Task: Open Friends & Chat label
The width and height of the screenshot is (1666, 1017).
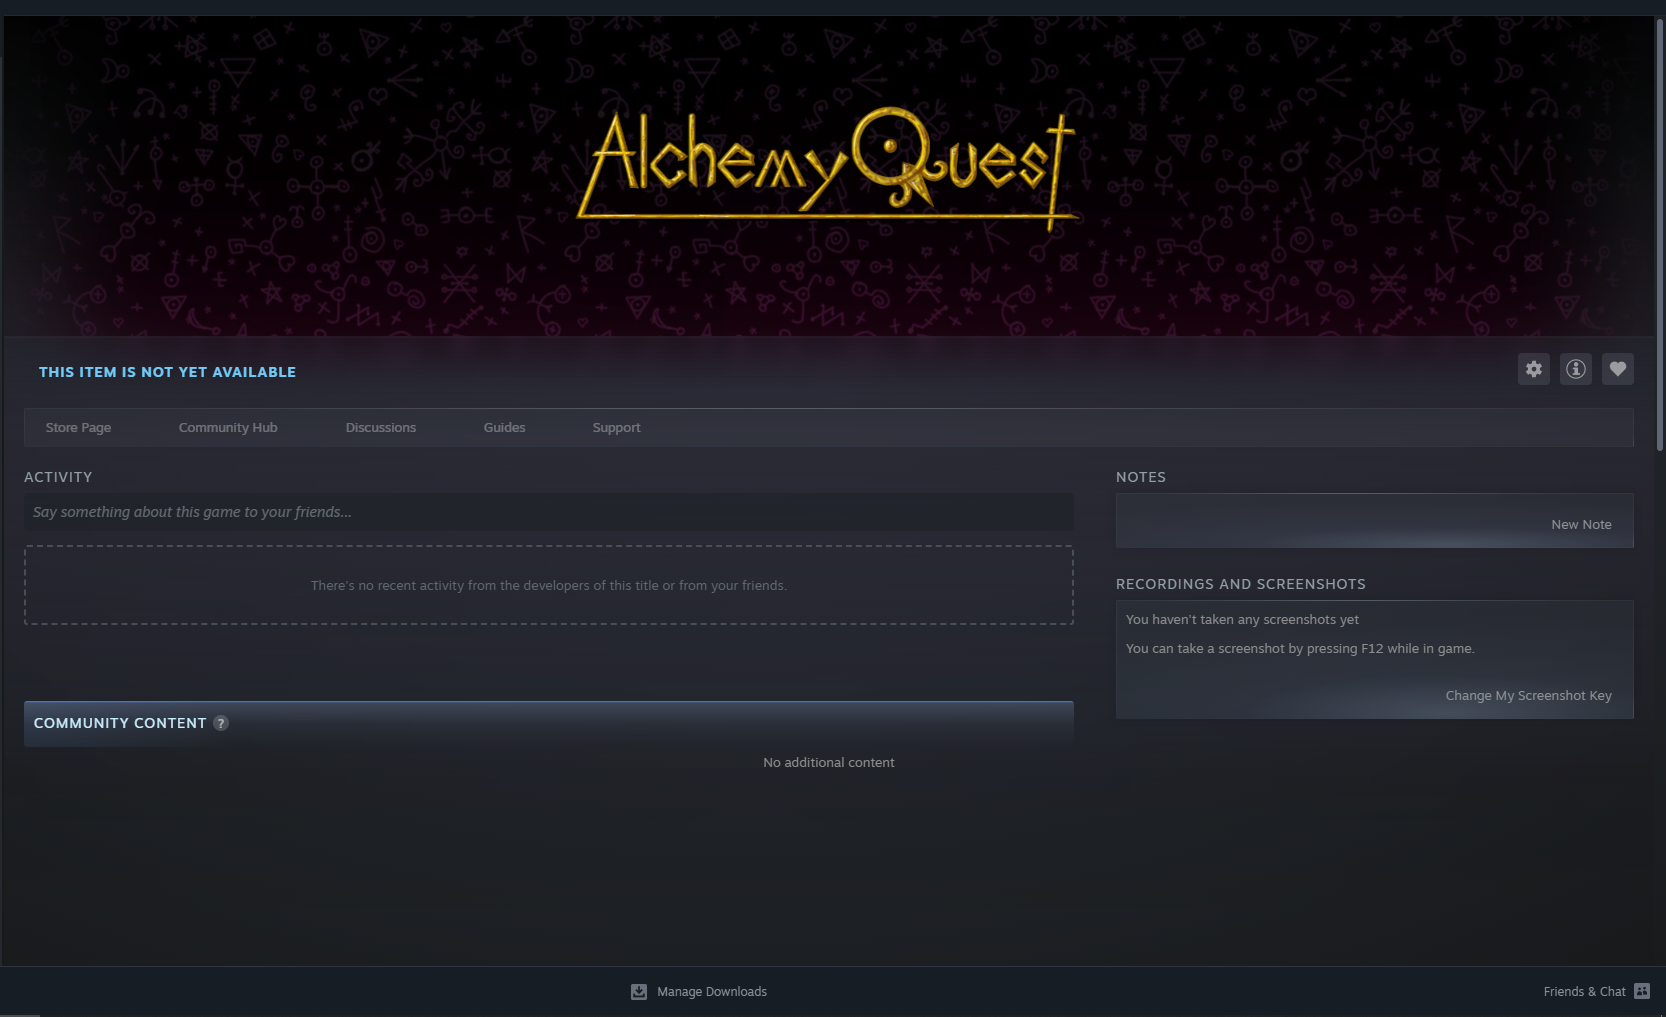Action: click(1584, 992)
